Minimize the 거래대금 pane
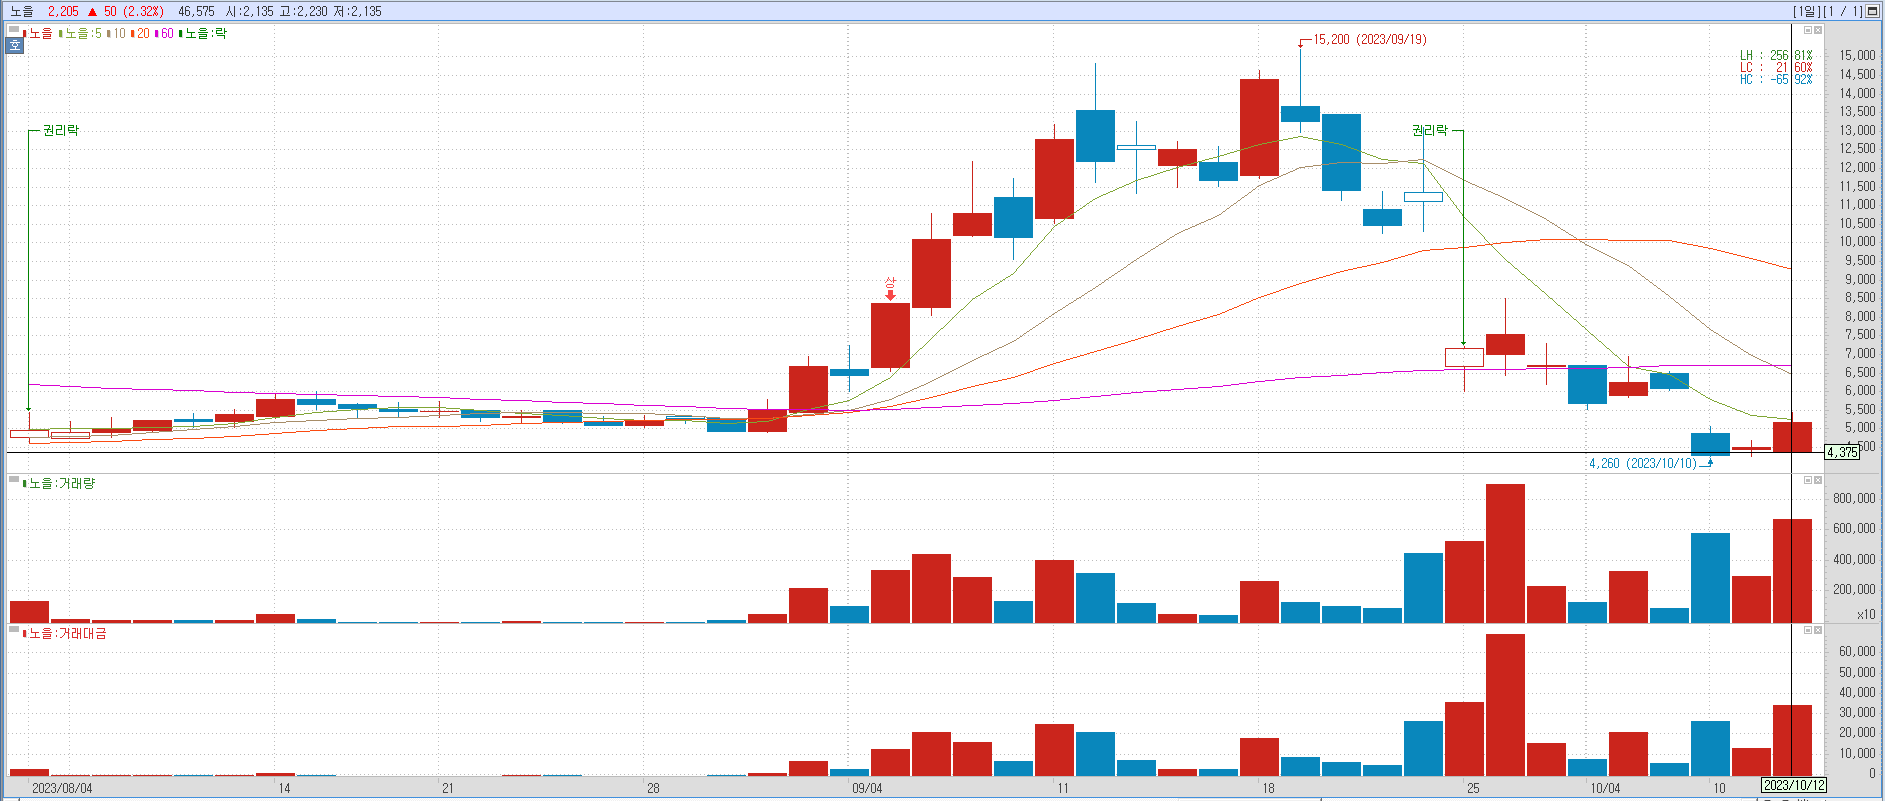The width and height of the screenshot is (1885, 801). [1807, 630]
